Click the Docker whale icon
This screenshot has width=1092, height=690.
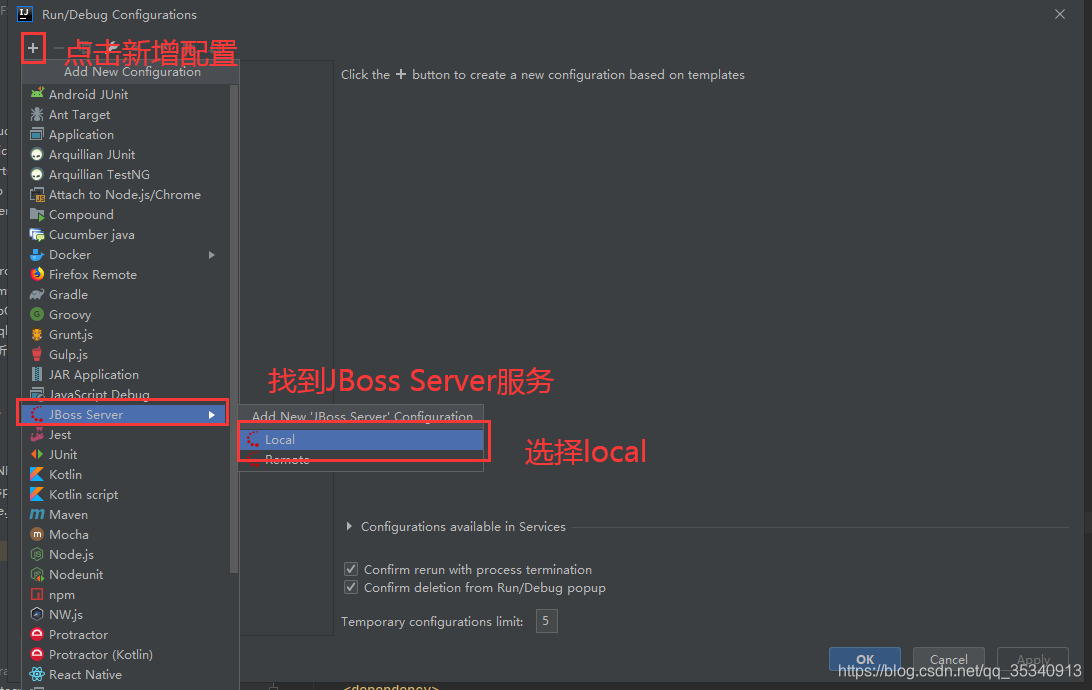pos(37,254)
